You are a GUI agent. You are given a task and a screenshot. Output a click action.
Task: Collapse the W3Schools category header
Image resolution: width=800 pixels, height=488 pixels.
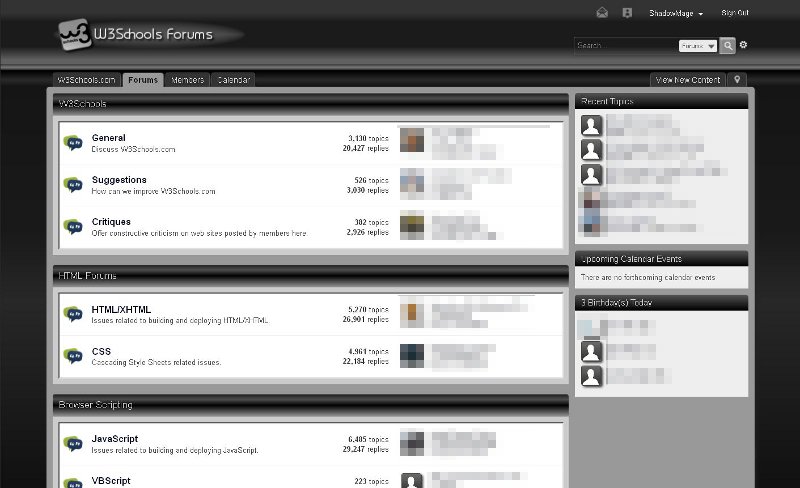point(311,104)
